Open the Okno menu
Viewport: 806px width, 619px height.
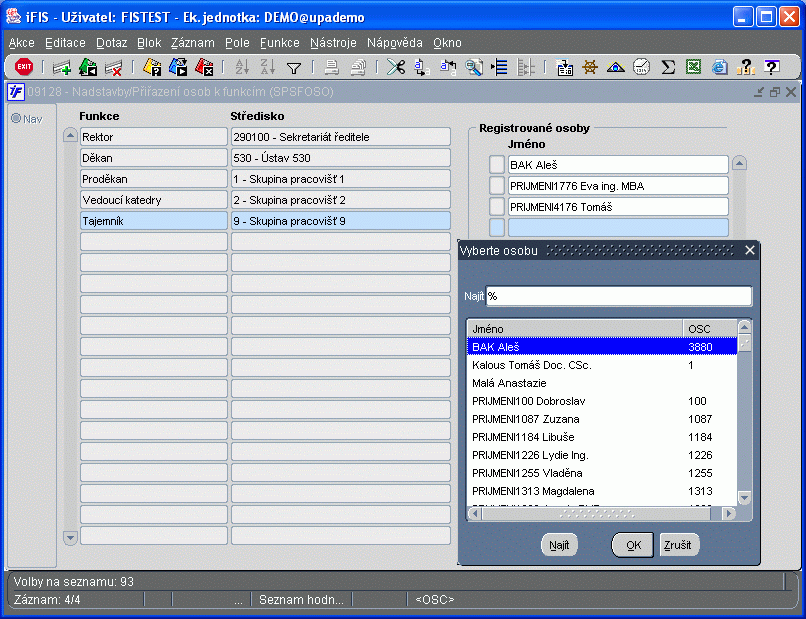click(x=447, y=43)
